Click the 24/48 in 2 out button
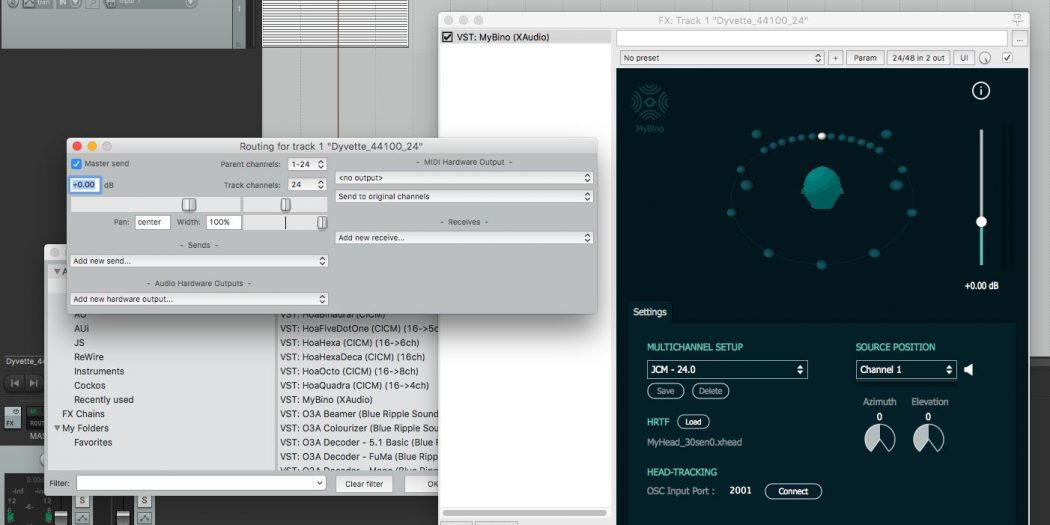 919,58
